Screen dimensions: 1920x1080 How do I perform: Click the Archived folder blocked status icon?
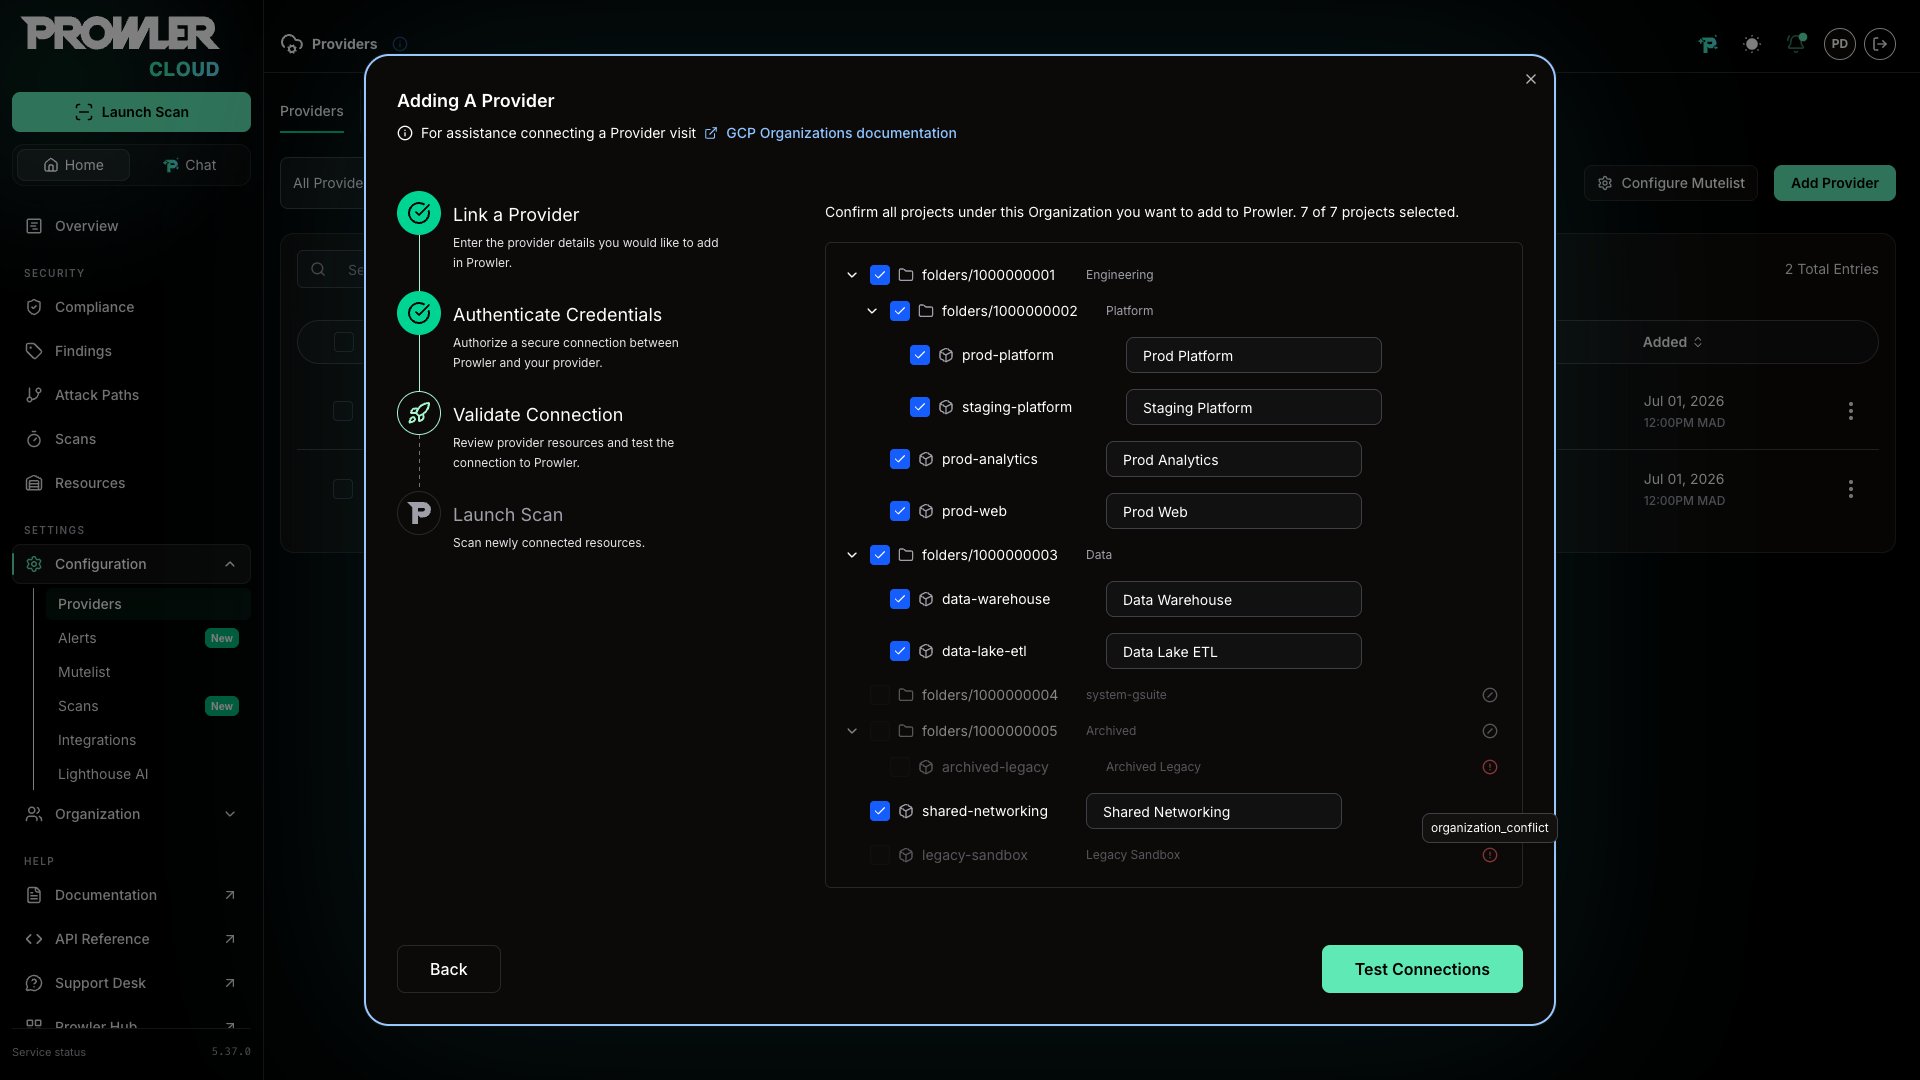(x=1489, y=731)
